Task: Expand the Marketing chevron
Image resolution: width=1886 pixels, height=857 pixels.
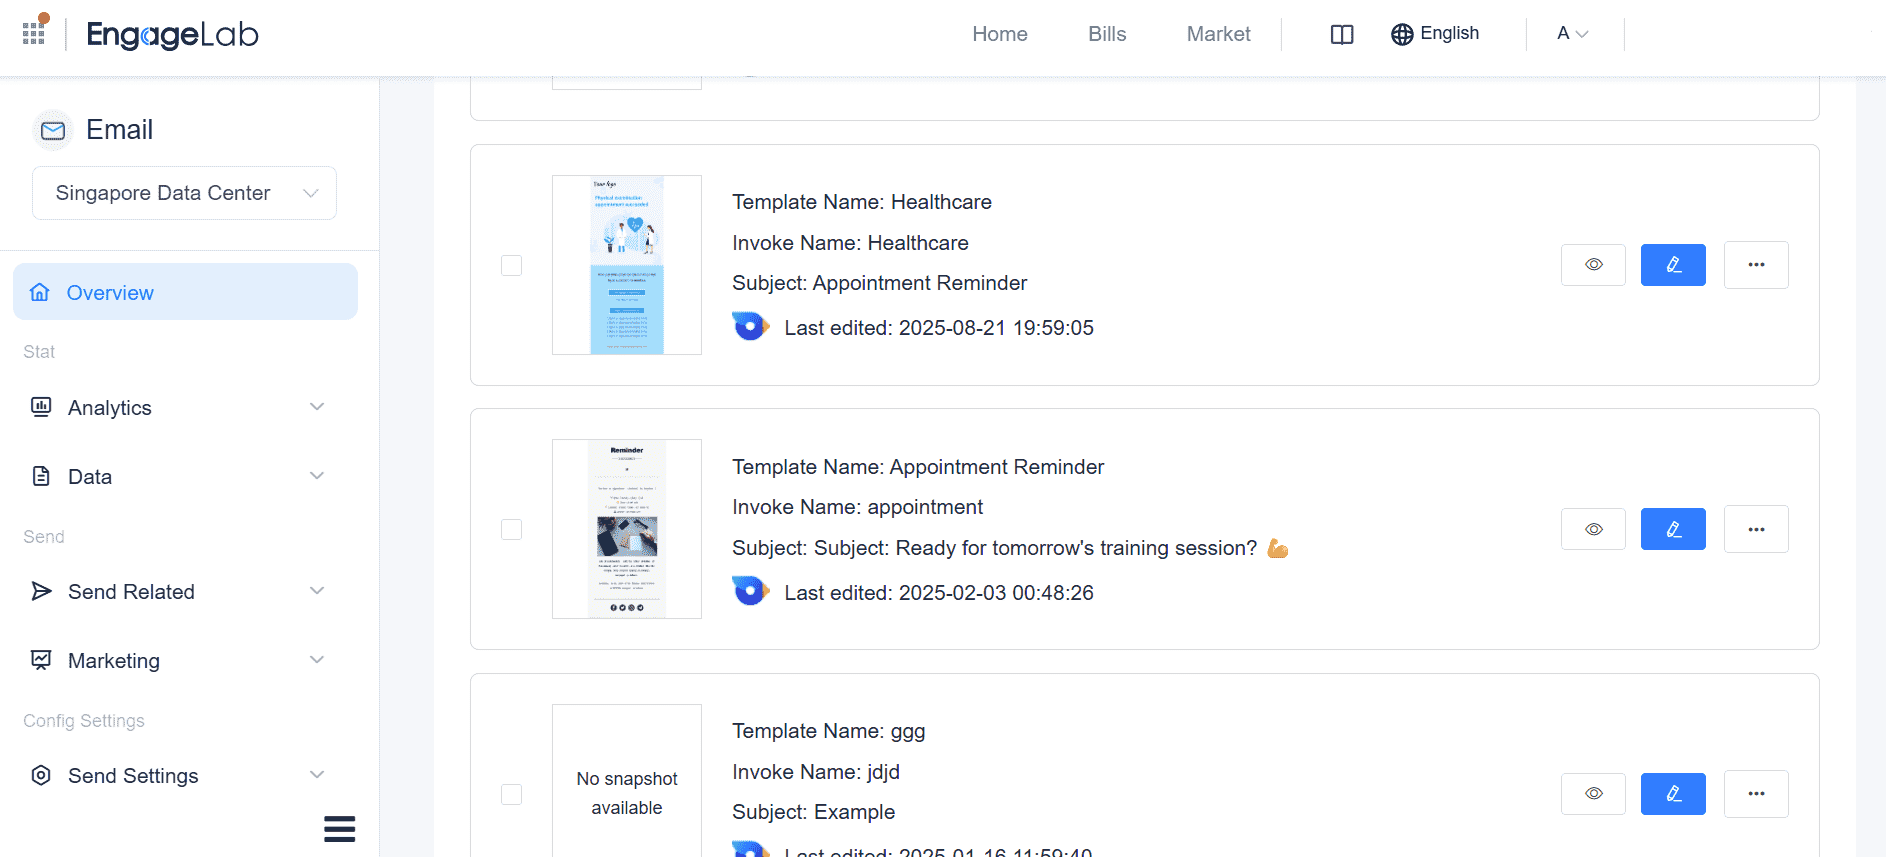Action: pos(317,659)
